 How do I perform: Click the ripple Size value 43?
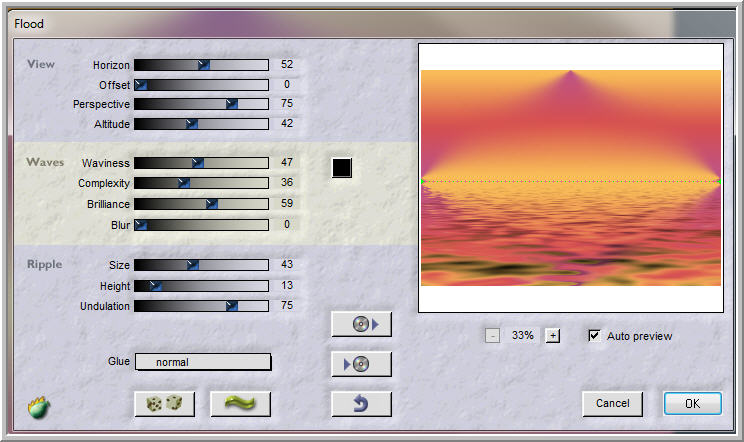pyautogui.click(x=287, y=264)
